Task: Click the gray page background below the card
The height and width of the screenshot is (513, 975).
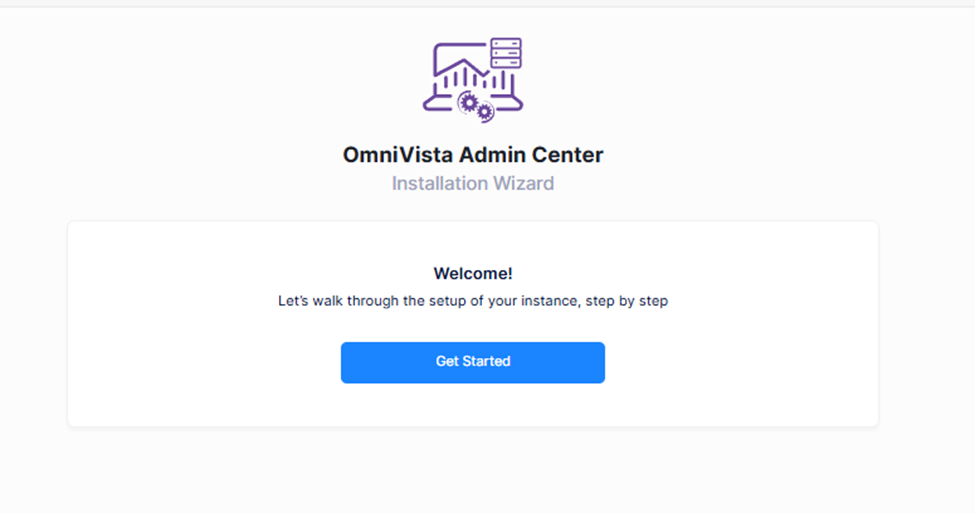Action: tap(473, 470)
